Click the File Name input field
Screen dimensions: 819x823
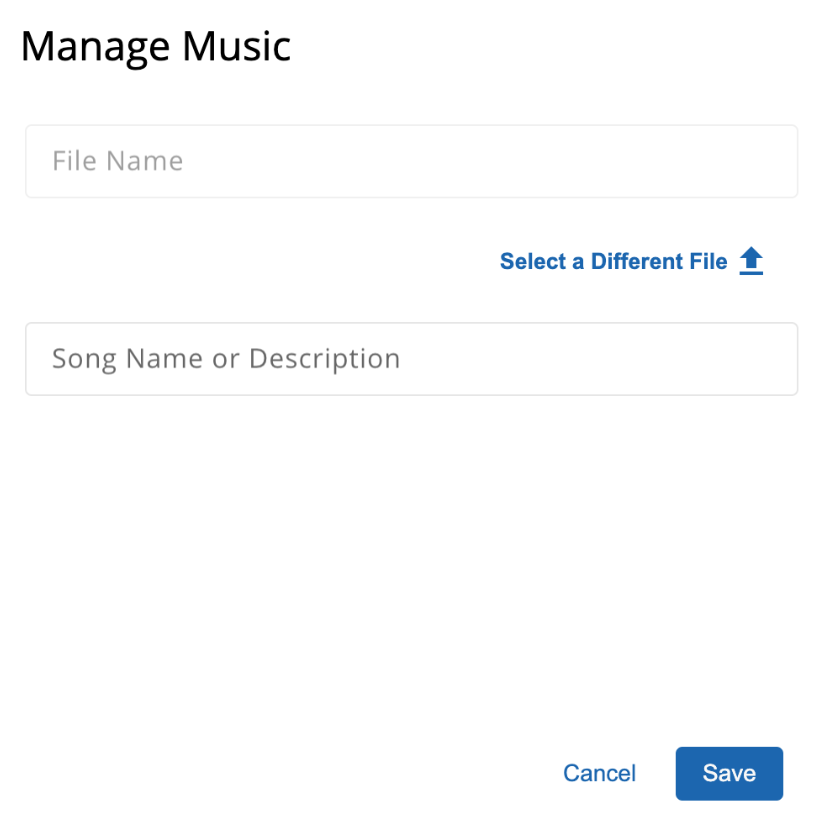(x=412, y=161)
